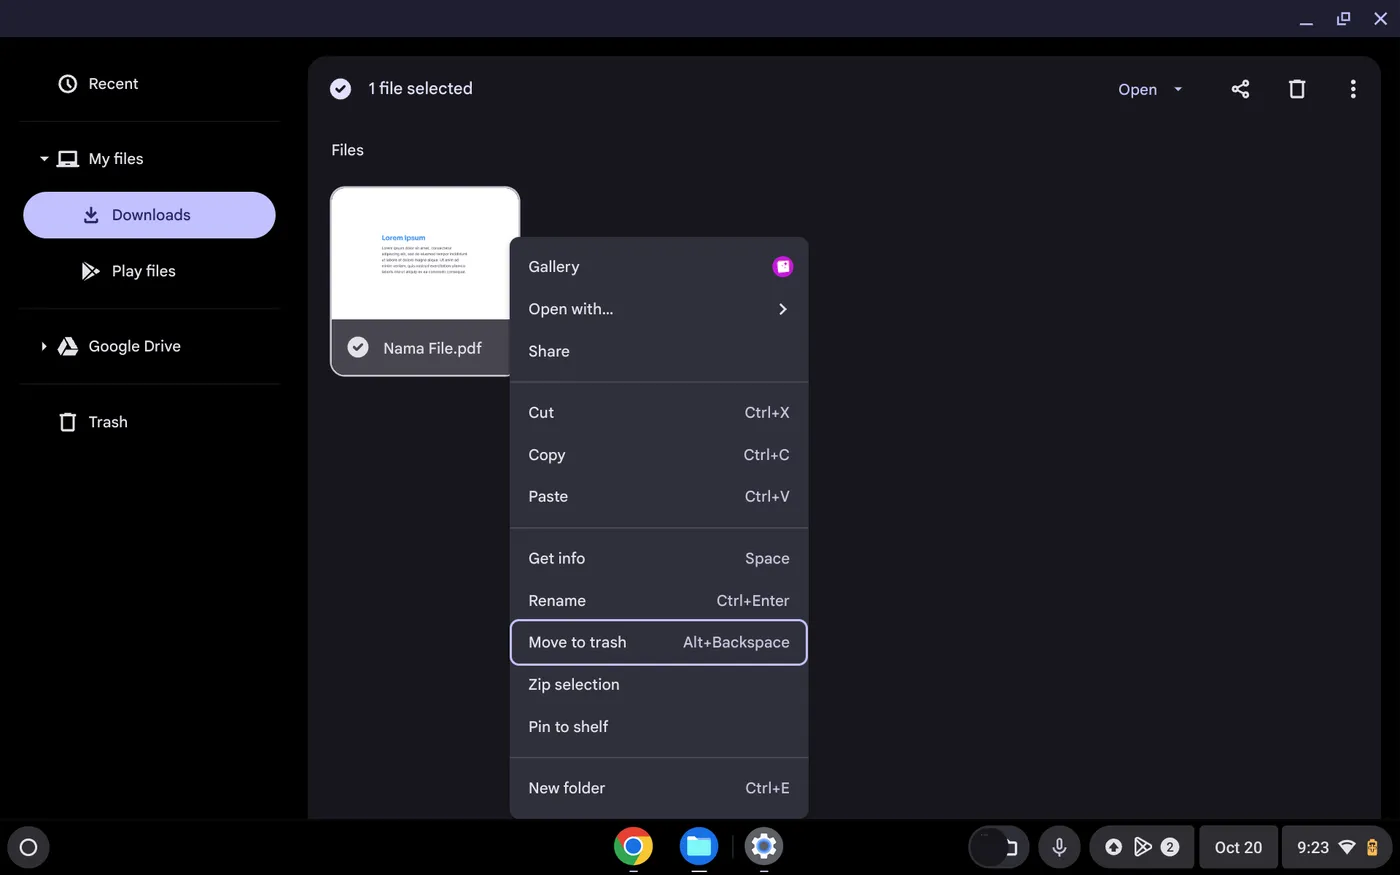The width and height of the screenshot is (1400, 875).
Task: Select the My files laptop icon
Action: [68, 159]
